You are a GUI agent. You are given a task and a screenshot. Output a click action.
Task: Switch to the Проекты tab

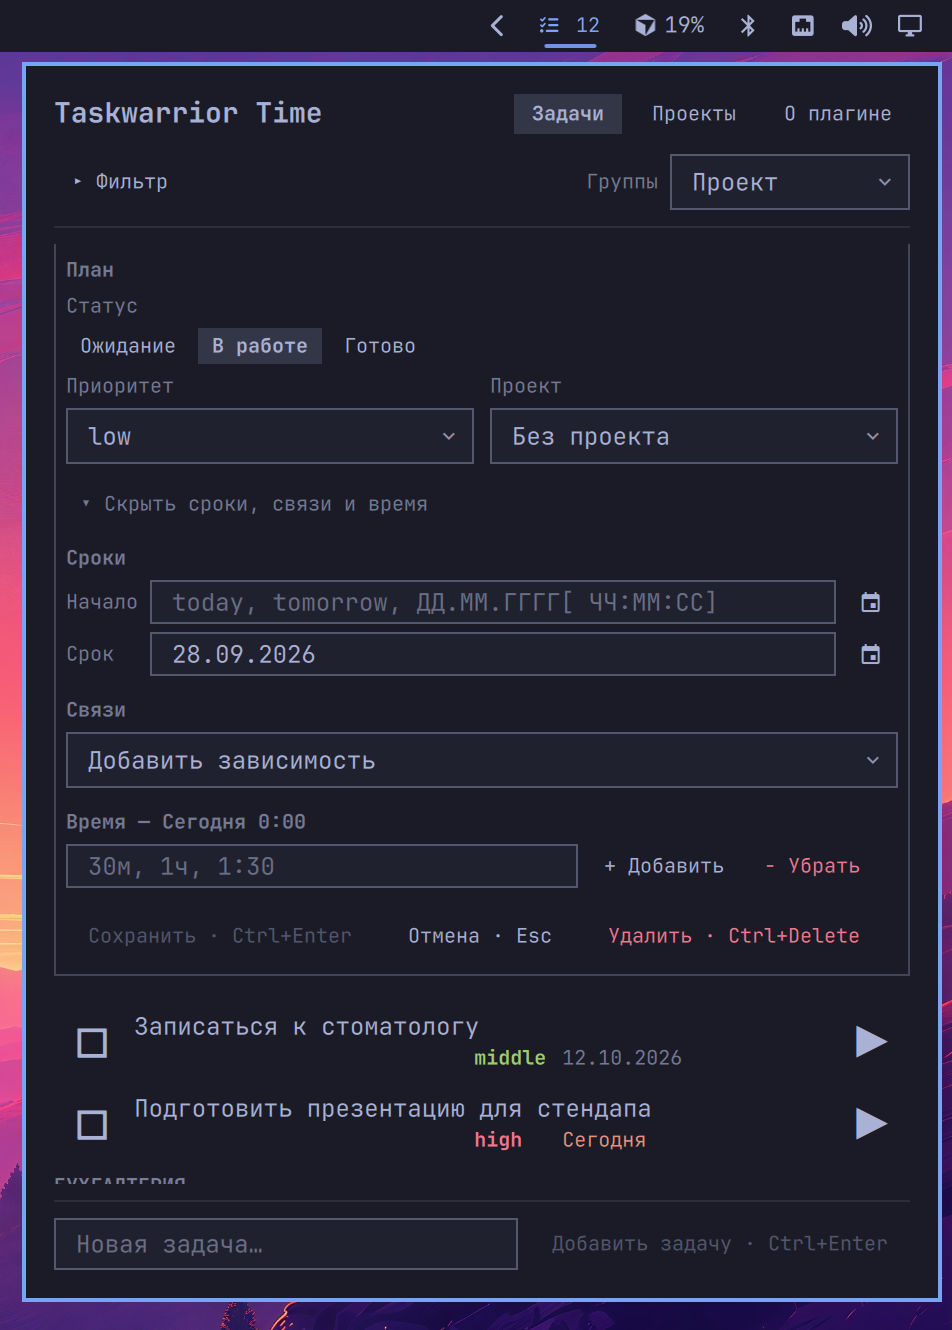694,114
